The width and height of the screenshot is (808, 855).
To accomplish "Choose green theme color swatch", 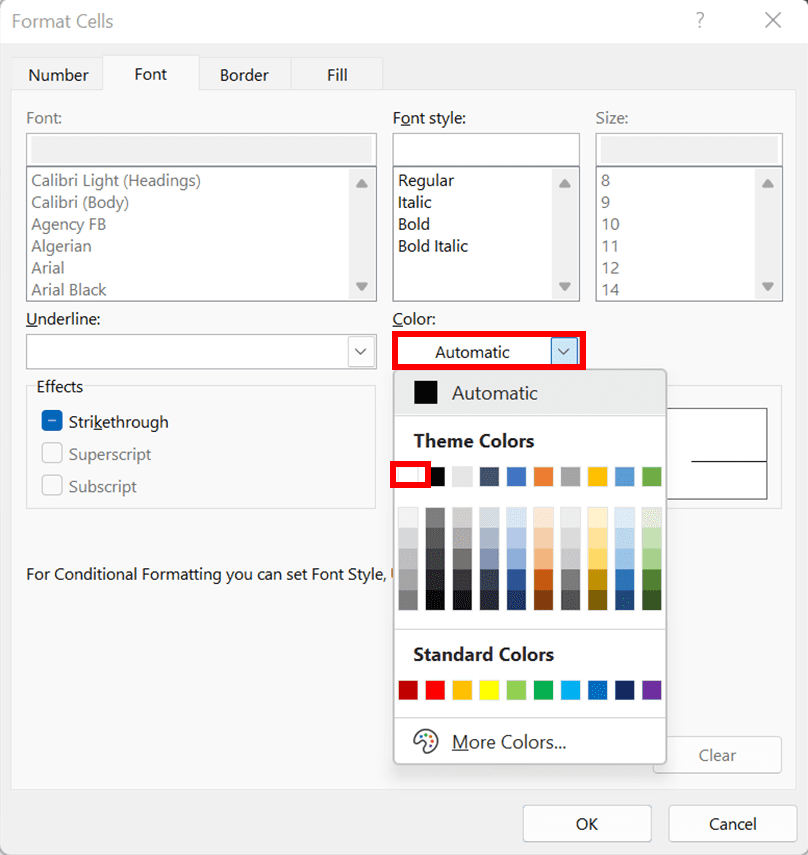I will pos(652,477).
